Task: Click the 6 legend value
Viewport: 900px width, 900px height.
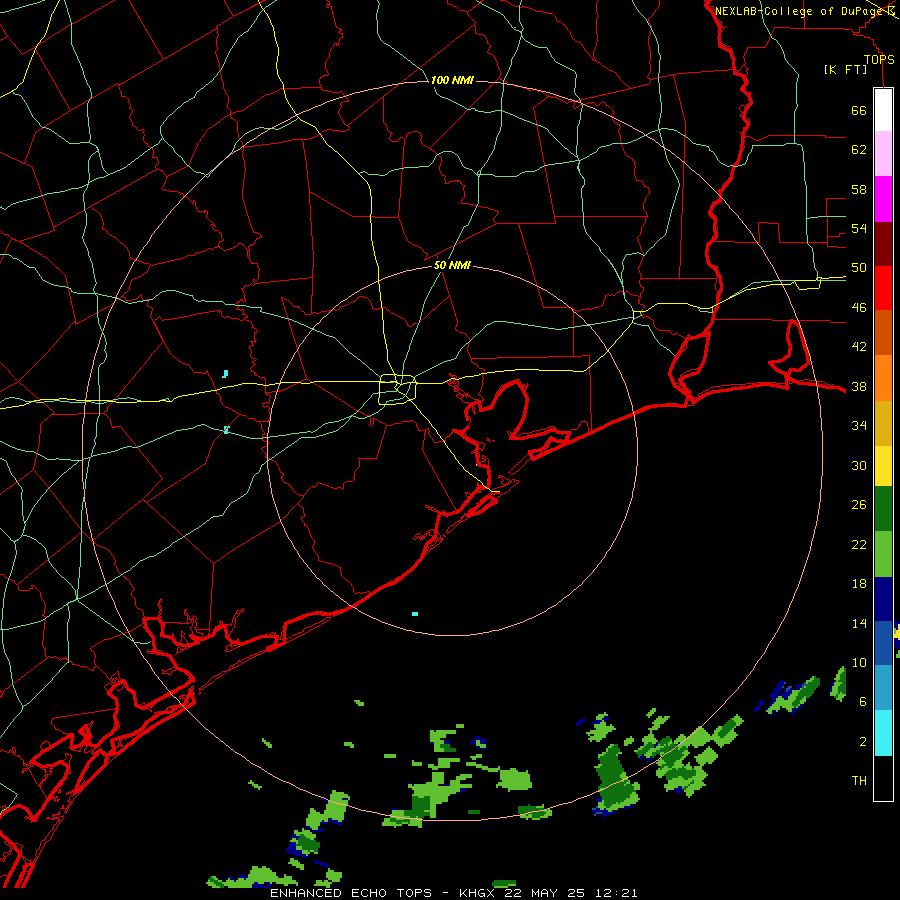Action: click(862, 702)
